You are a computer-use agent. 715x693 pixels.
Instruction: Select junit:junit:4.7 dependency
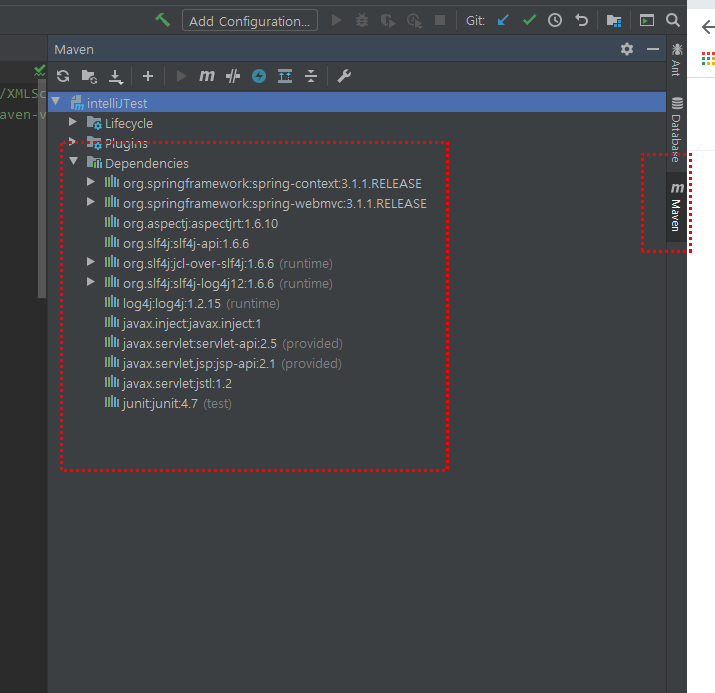coord(160,404)
